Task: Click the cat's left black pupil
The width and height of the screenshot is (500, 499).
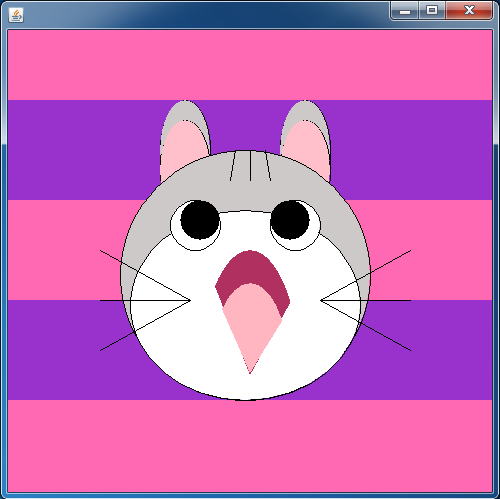Action: pos(200,220)
